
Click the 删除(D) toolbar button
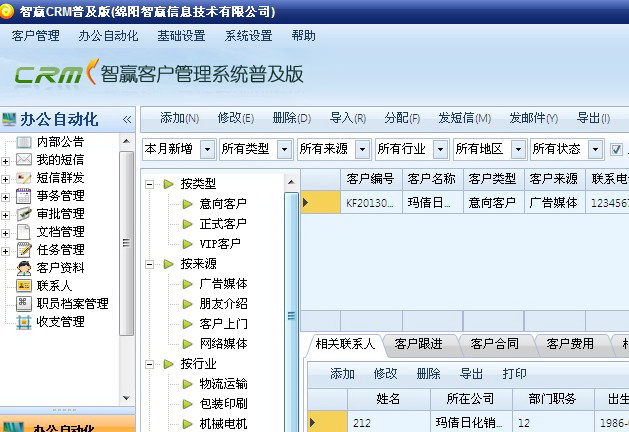(292, 118)
